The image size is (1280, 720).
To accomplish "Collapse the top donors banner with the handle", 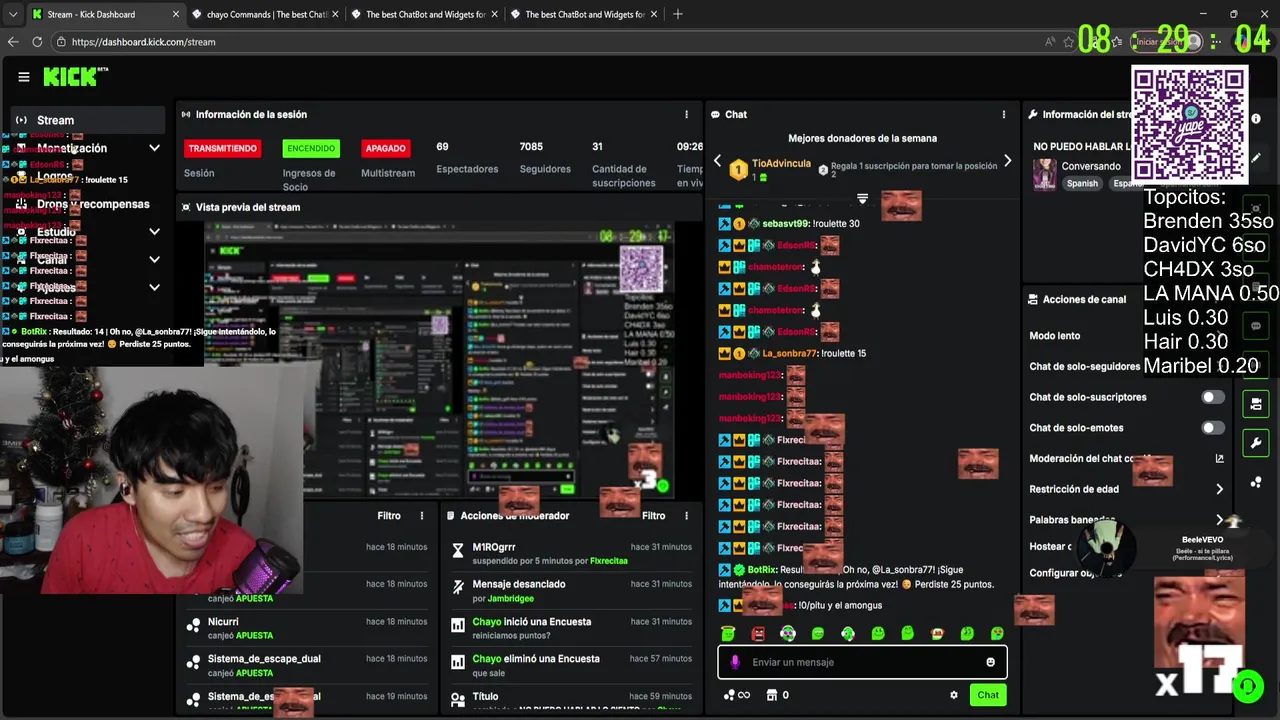I will click(x=862, y=198).
